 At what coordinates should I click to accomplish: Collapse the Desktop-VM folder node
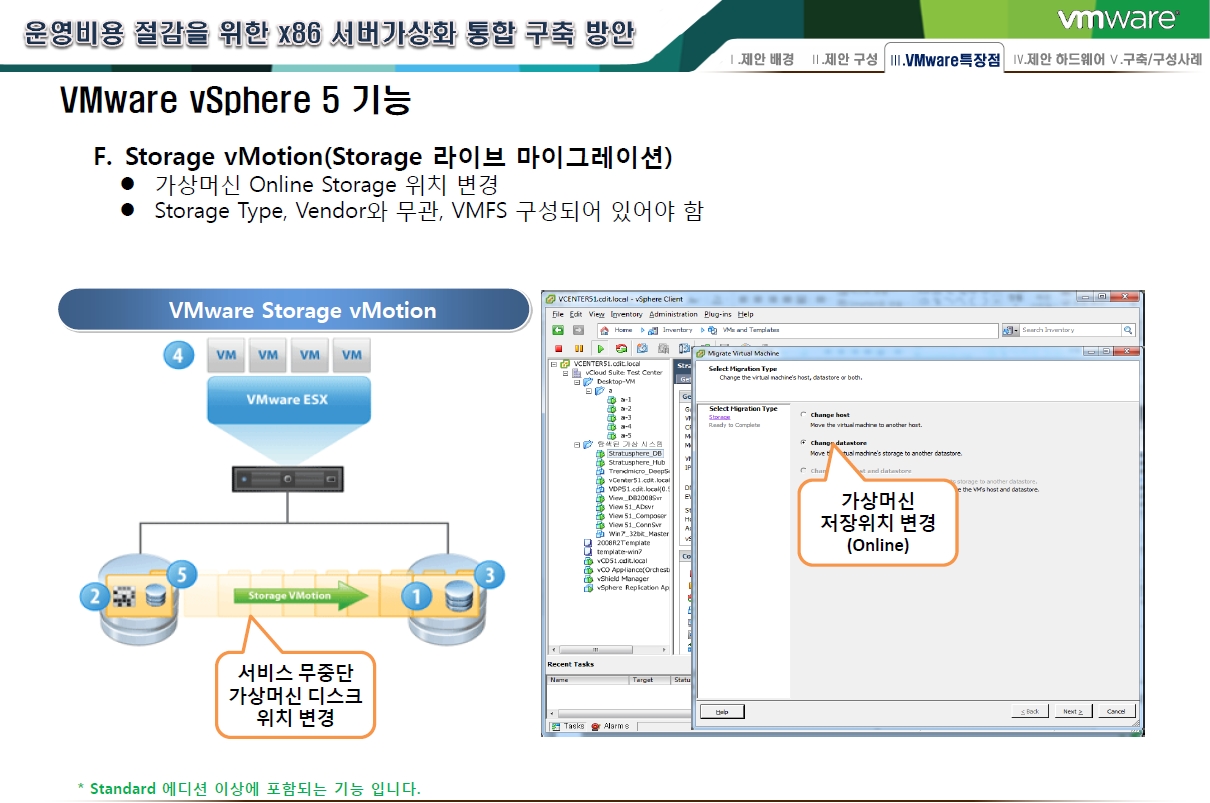click(576, 381)
